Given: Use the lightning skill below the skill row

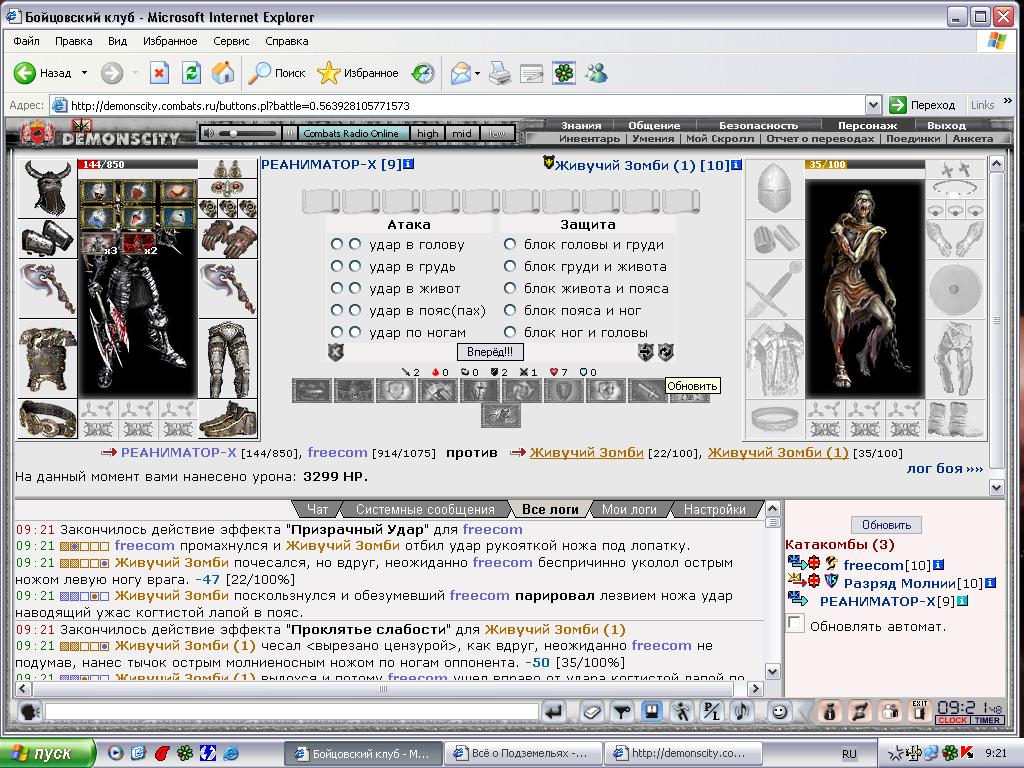Looking at the screenshot, I should pyautogui.click(x=500, y=415).
